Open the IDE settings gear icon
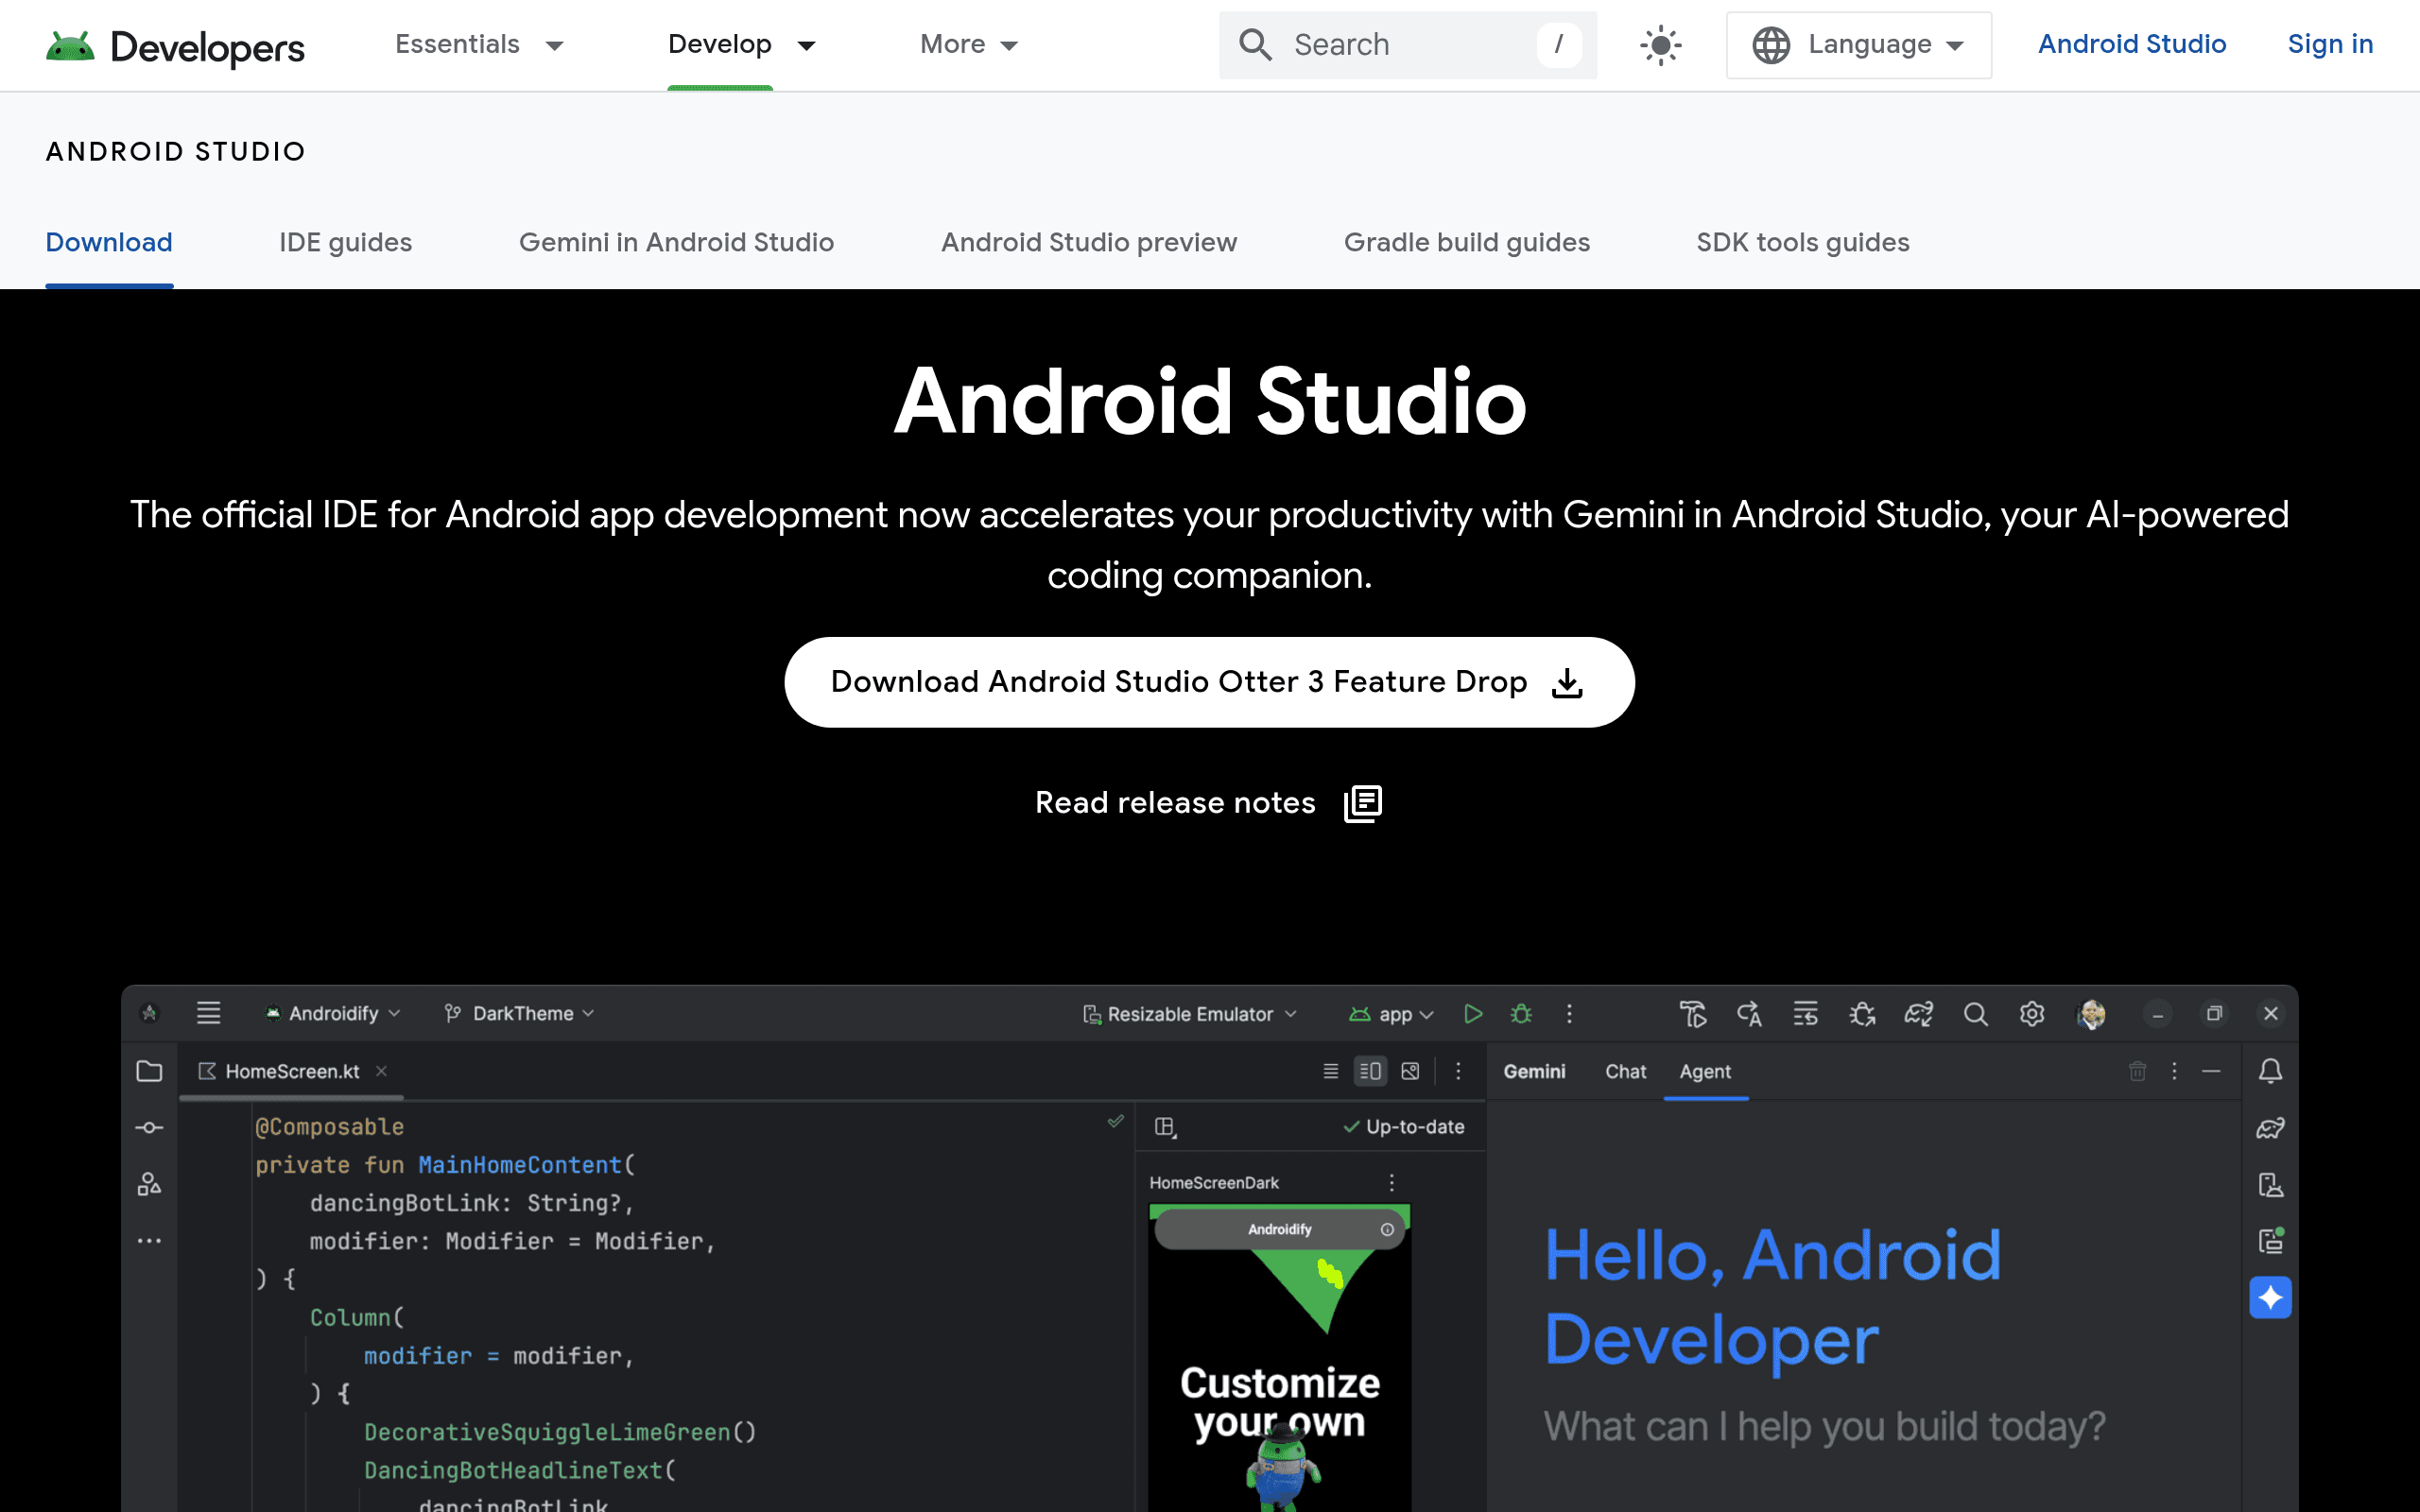Image resolution: width=2420 pixels, height=1512 pixels. [x=2032, y=1014]
